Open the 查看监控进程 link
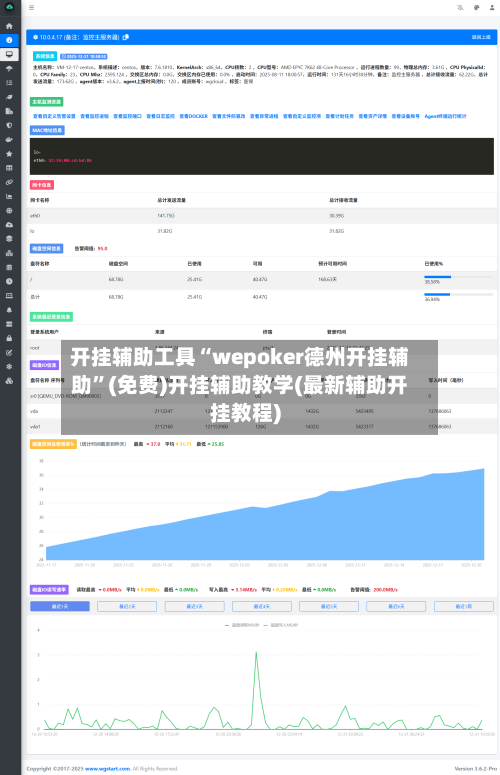The width and height of the screenshot is (500, 775). pyautogui.click(x=94, y=116)
